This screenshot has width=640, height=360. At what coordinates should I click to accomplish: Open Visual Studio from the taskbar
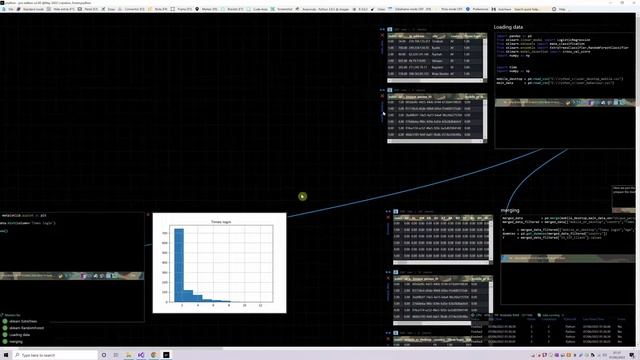141,355
